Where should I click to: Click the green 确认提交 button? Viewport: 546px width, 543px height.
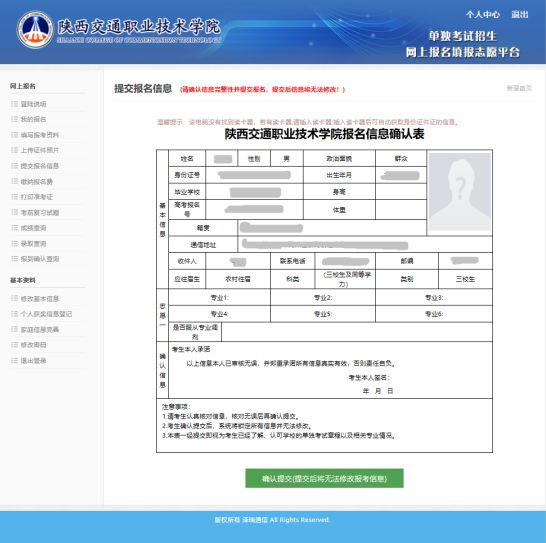click(324, 478)
